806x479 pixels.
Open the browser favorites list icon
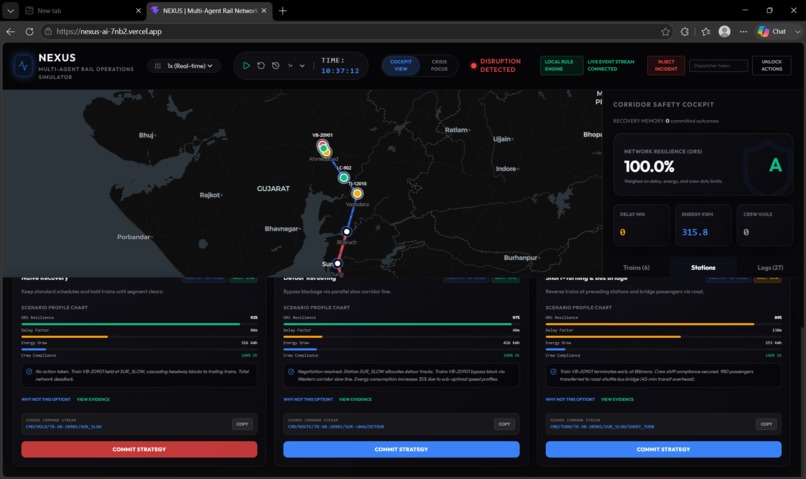tap(706, 32)
